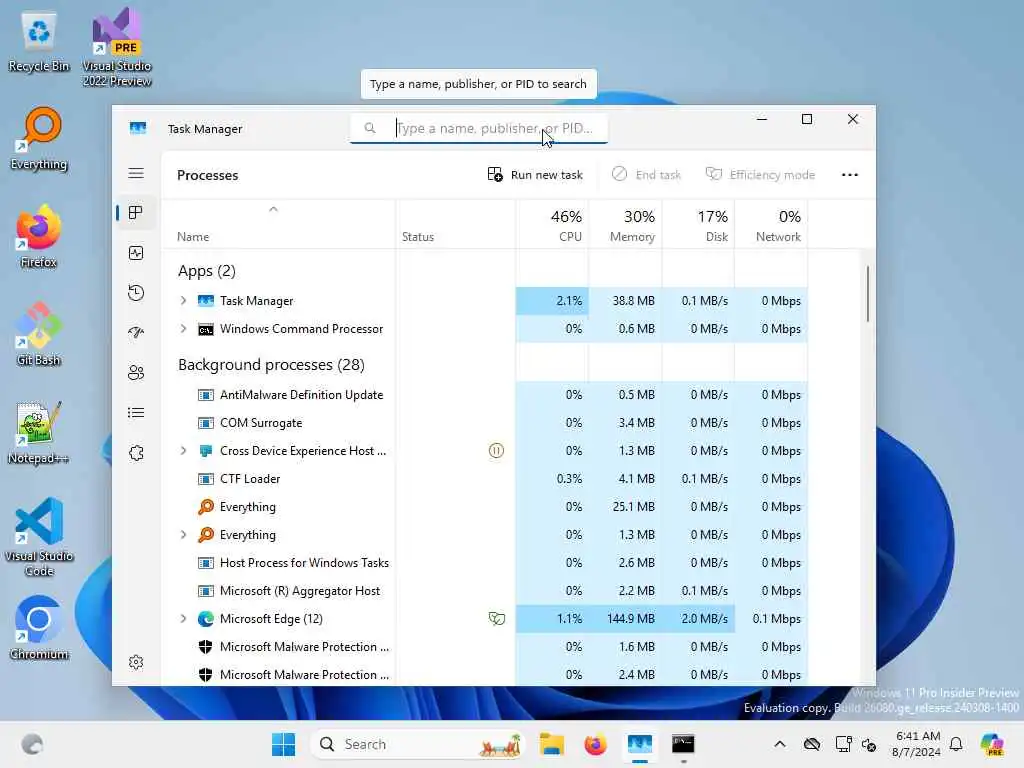
Task: Click the Processes list vertical scrollbar
Action: (868, 293)
